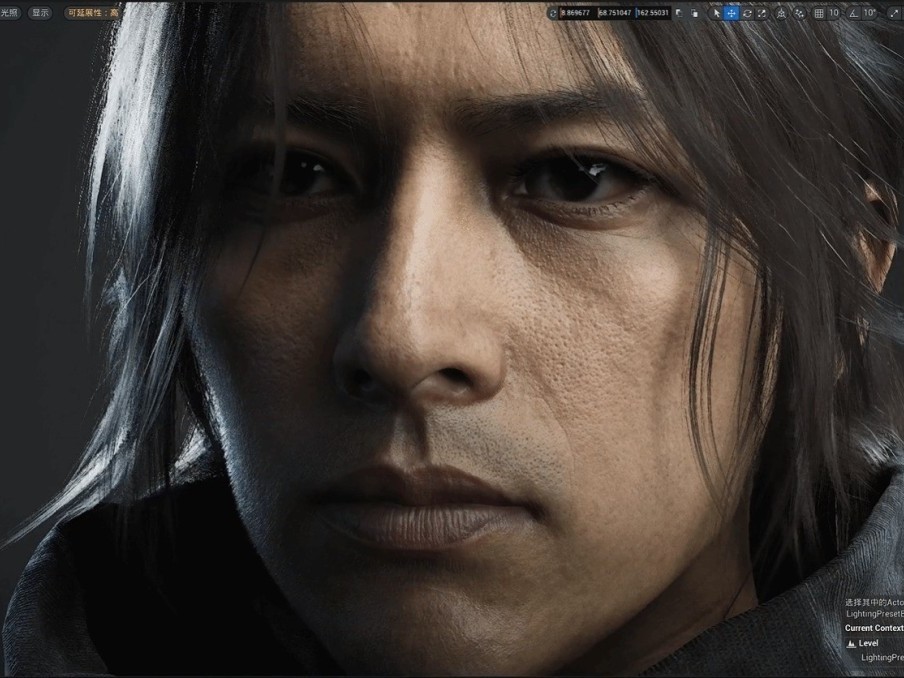Open the grid snap size 10 dropdown
904x678 pixels.
[x=834, y=13]
